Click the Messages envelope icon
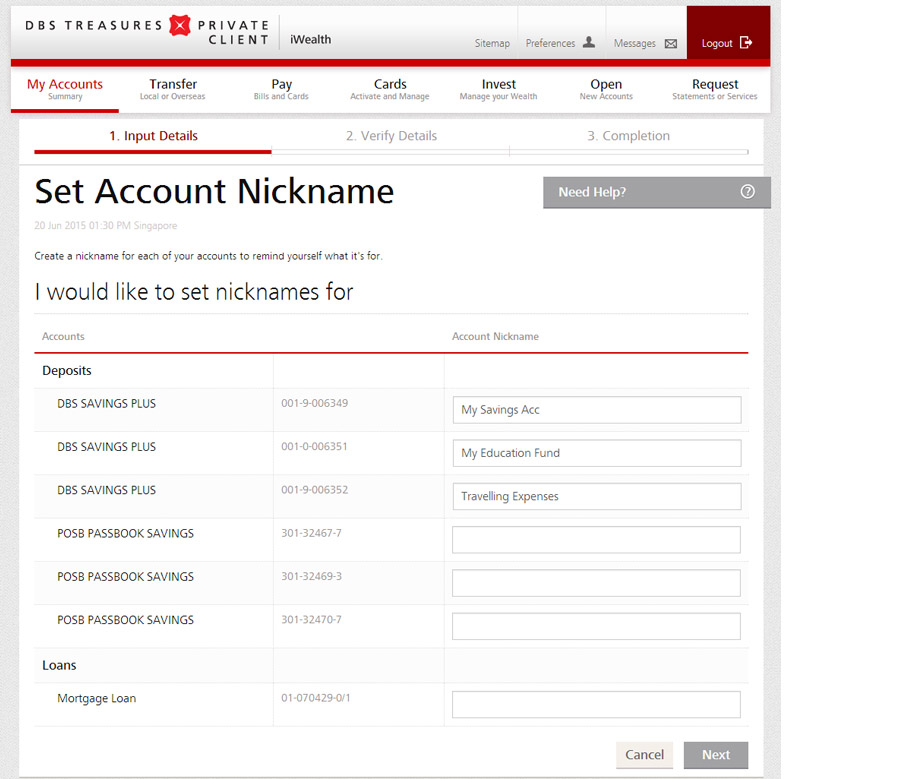The height and width of the screenshot is (779, 910). coord(670,44)
